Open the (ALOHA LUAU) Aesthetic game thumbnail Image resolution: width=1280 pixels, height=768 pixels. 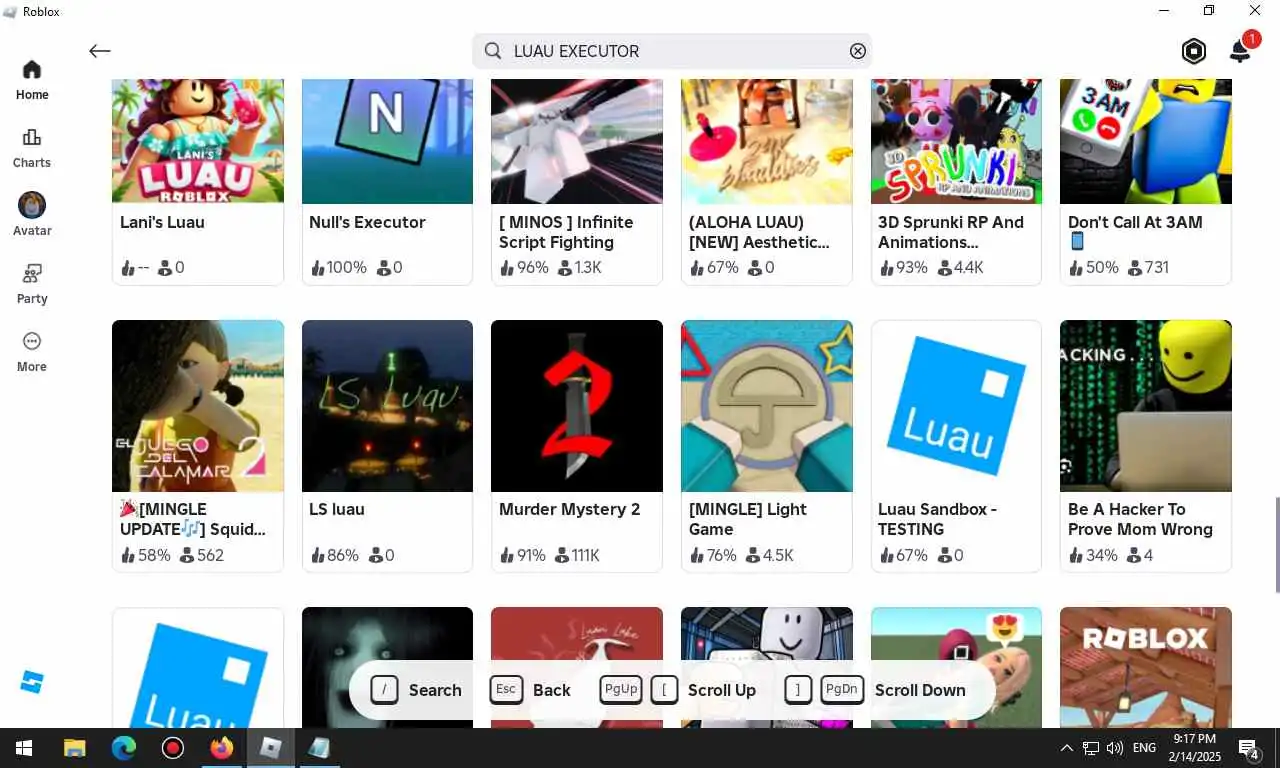(x=767, y=141)
